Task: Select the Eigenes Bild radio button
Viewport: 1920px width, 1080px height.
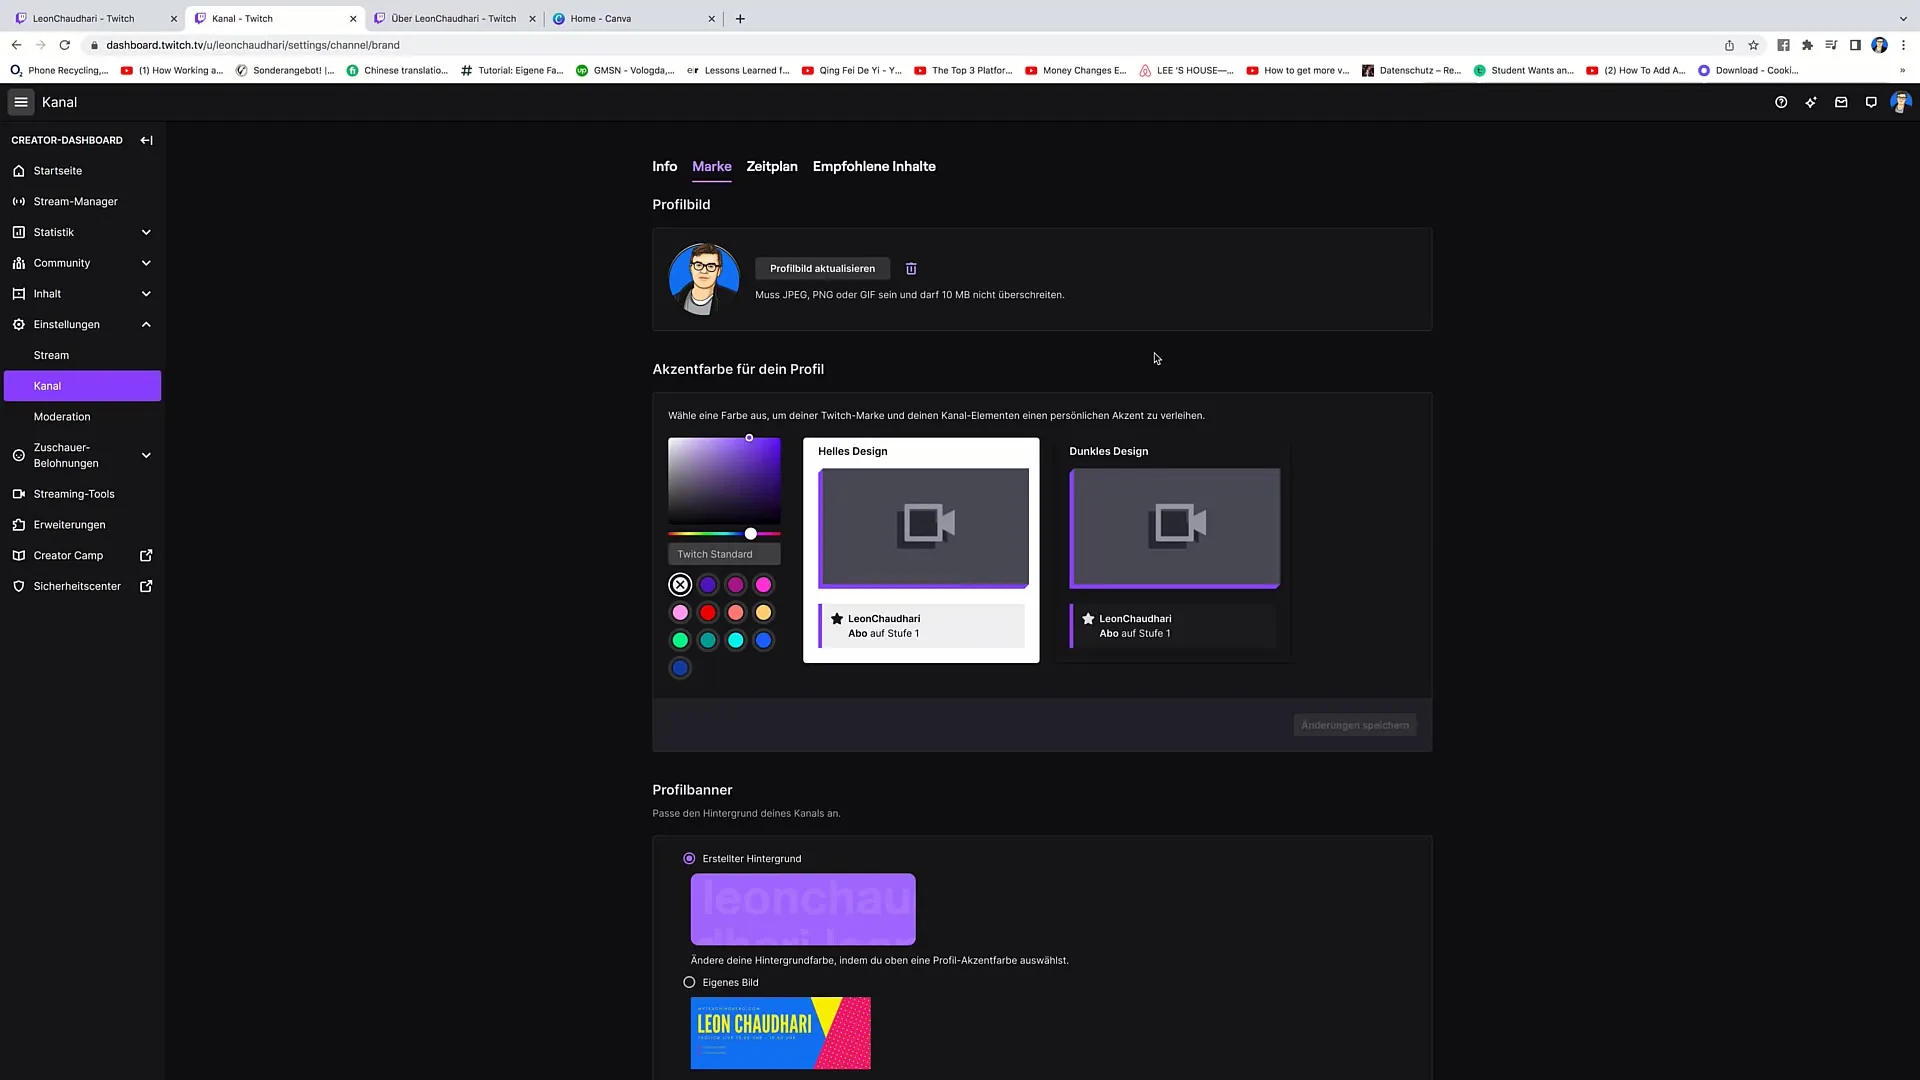Action: pyautogui.click(x=690, y=981)
